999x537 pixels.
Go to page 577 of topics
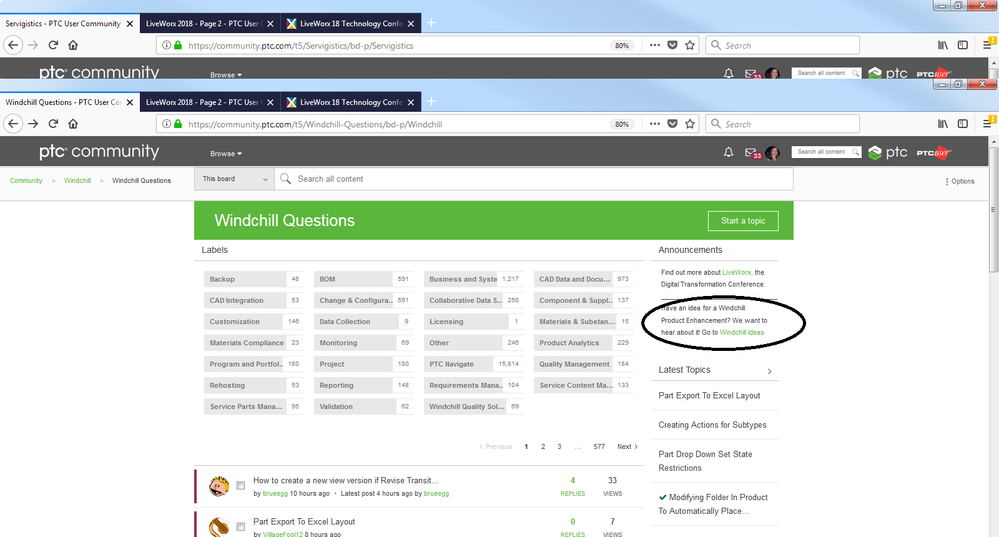[x=599, y=447]
